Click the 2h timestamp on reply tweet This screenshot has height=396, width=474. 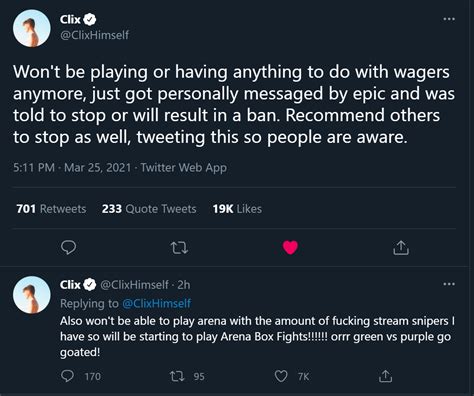point(184,285)
